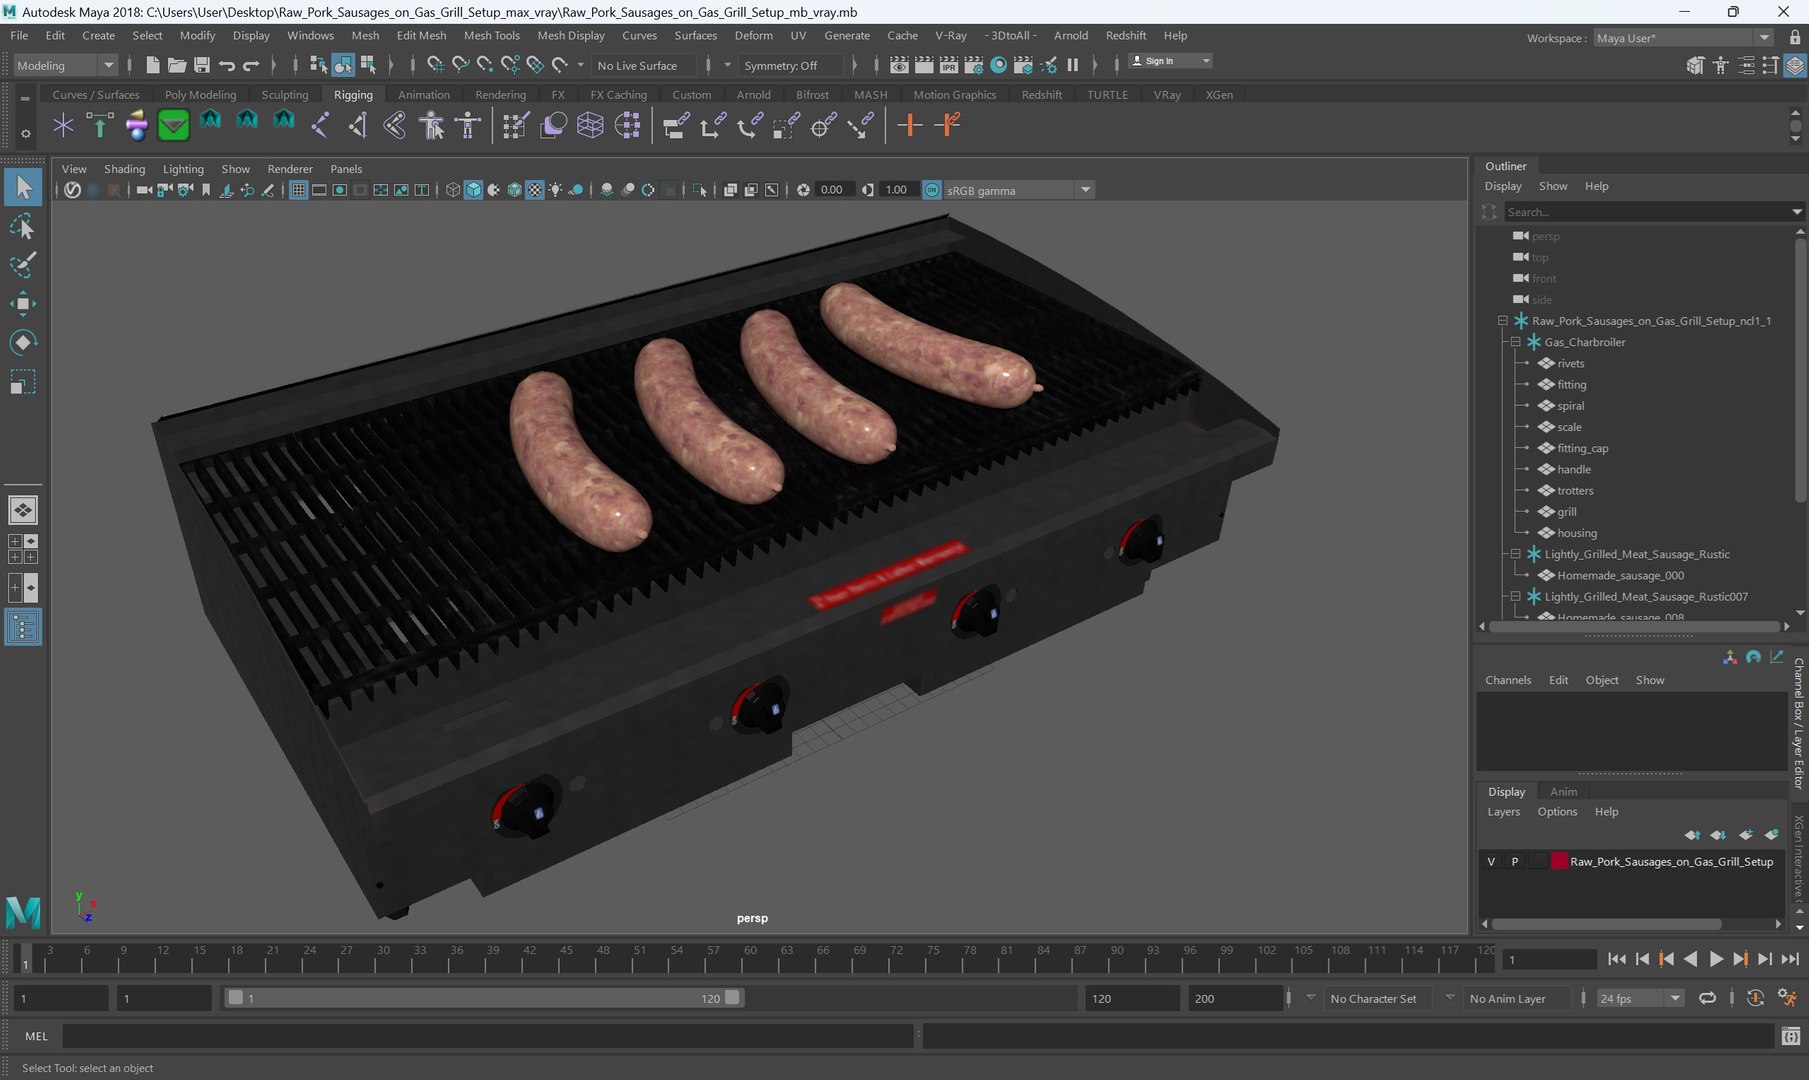Collapse the Gas_Charbroiler tree node
The width and height of the screenshot is (1809, 1080).
[1516, 342]
